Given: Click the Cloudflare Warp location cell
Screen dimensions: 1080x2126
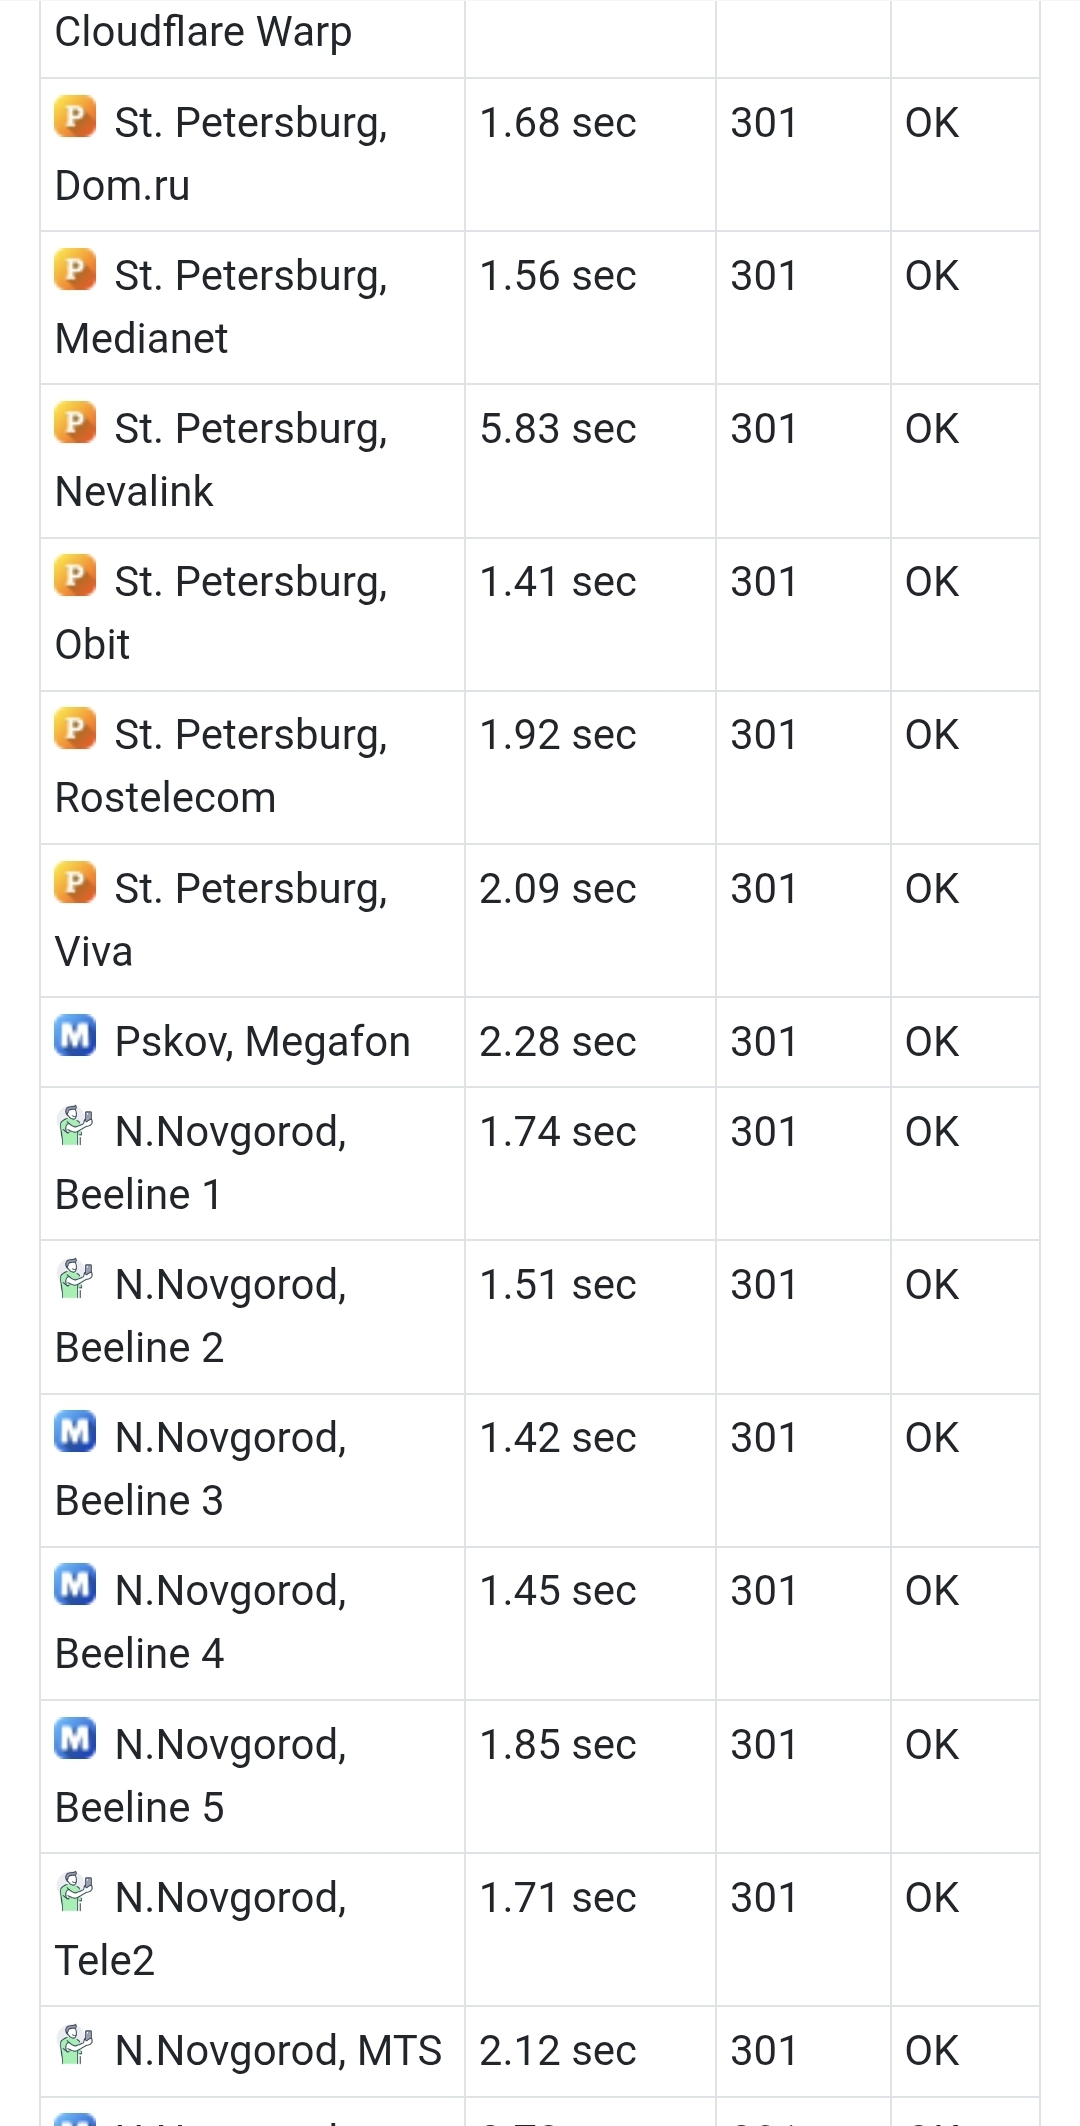Looking at the screenshot, I should [x=203, y=32].
